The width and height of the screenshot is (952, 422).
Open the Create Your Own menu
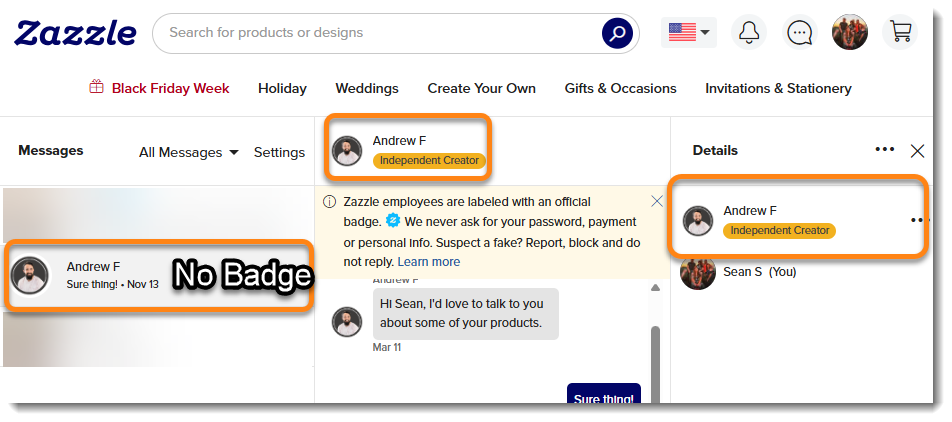(x=481, y=88)
